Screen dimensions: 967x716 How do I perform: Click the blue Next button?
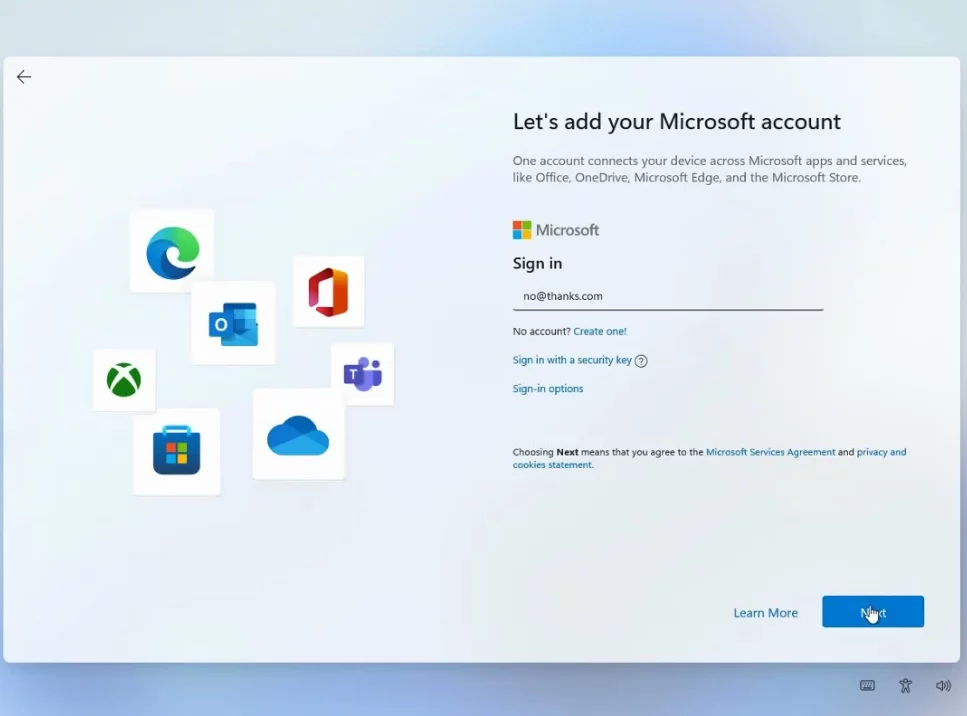(873, 612)
